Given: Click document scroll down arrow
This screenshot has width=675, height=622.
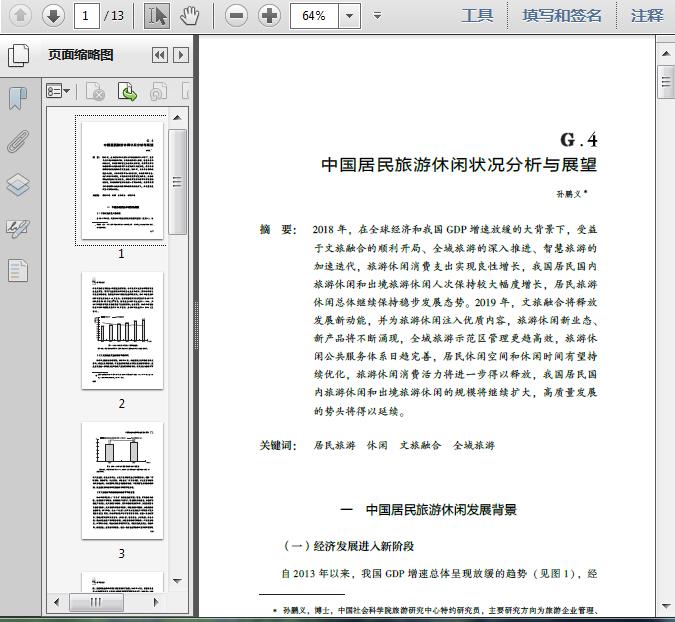Looking at the screenshot, I should point(666,606).
